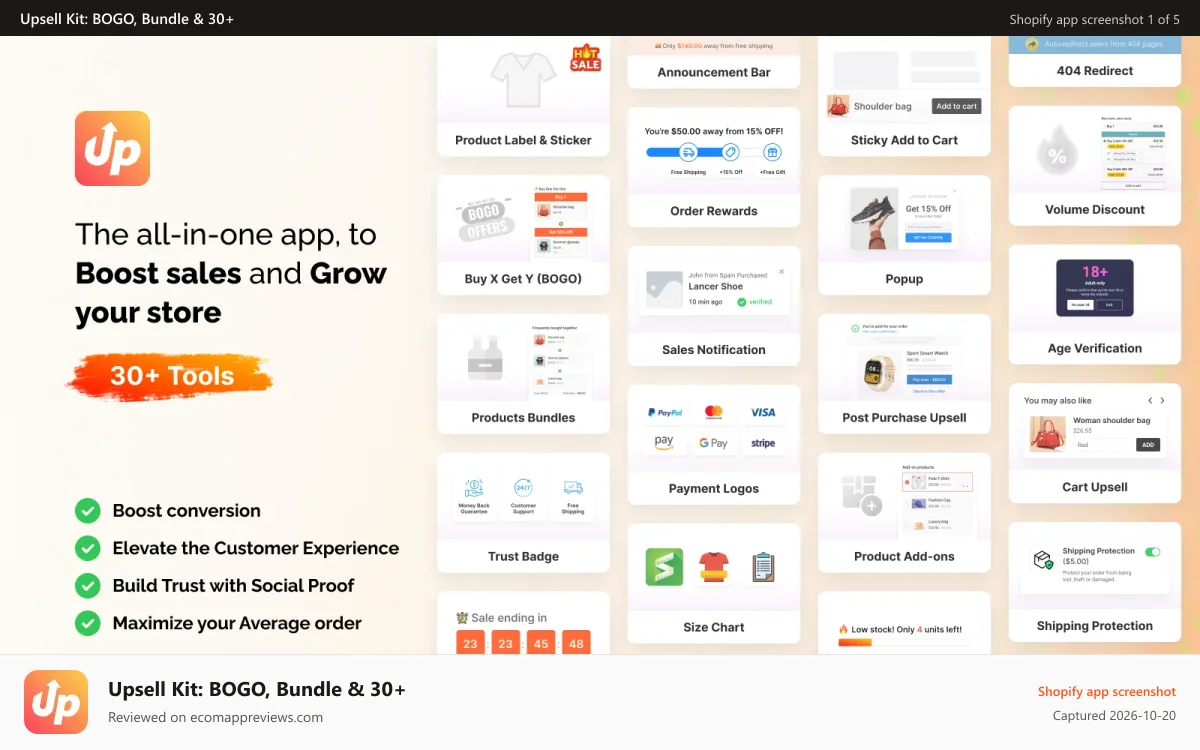Image resolution: width=1200 pixels, height=750 pixels.
Task: Click the Elevate the Customer Experience checkmark
Action: coord(88,548)
